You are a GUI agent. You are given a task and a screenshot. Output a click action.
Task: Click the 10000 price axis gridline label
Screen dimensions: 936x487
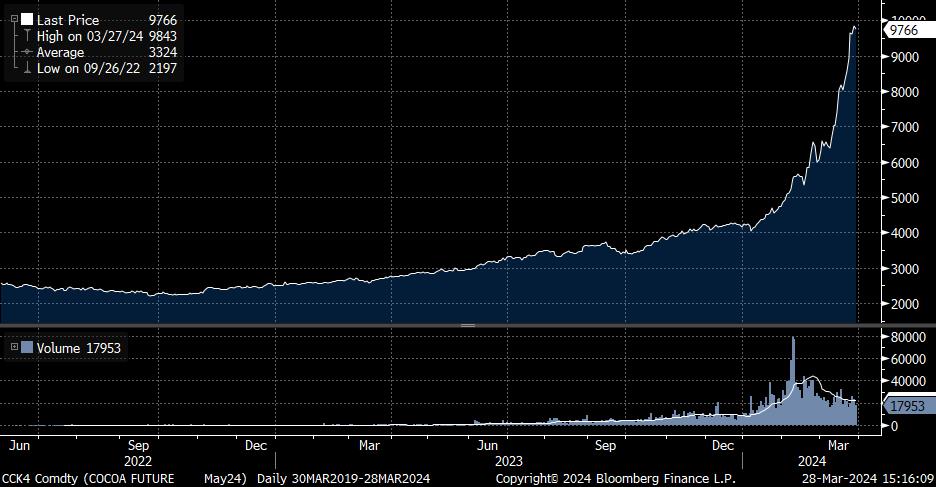(x=906, y=19)
